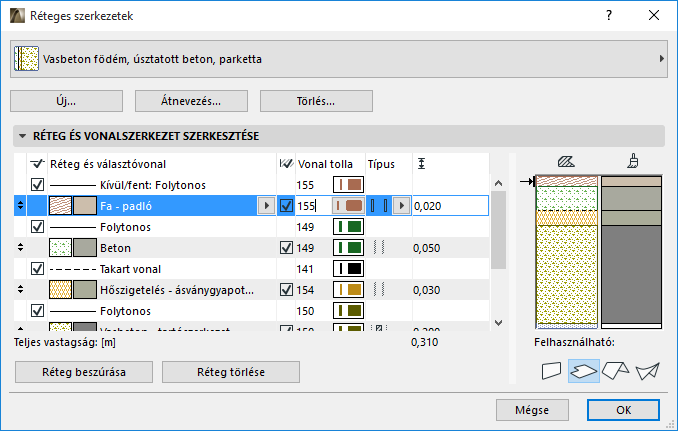Viewport: 678px width, 431px height.
Task: Click the Réteg törlése button
Action: pos(231,372)
